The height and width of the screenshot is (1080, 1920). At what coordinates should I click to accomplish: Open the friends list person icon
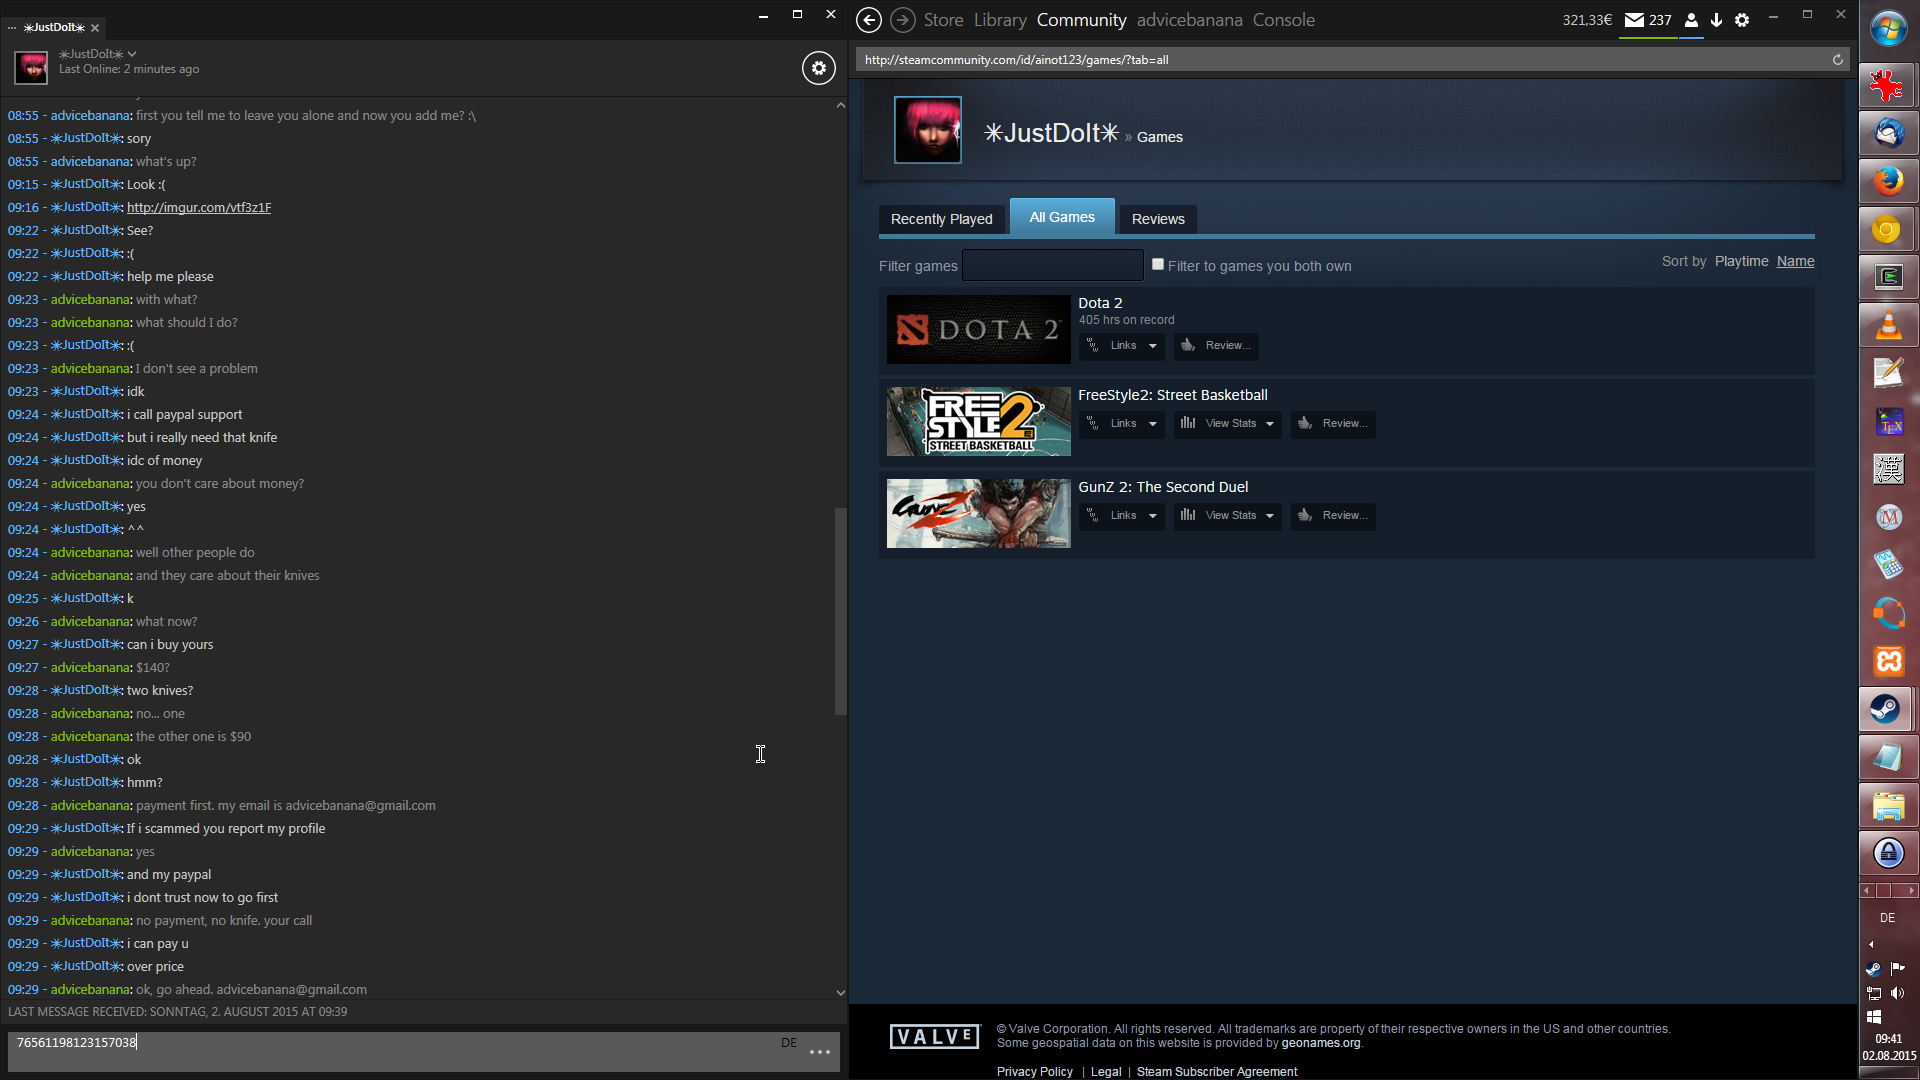tap(1691, 20)
